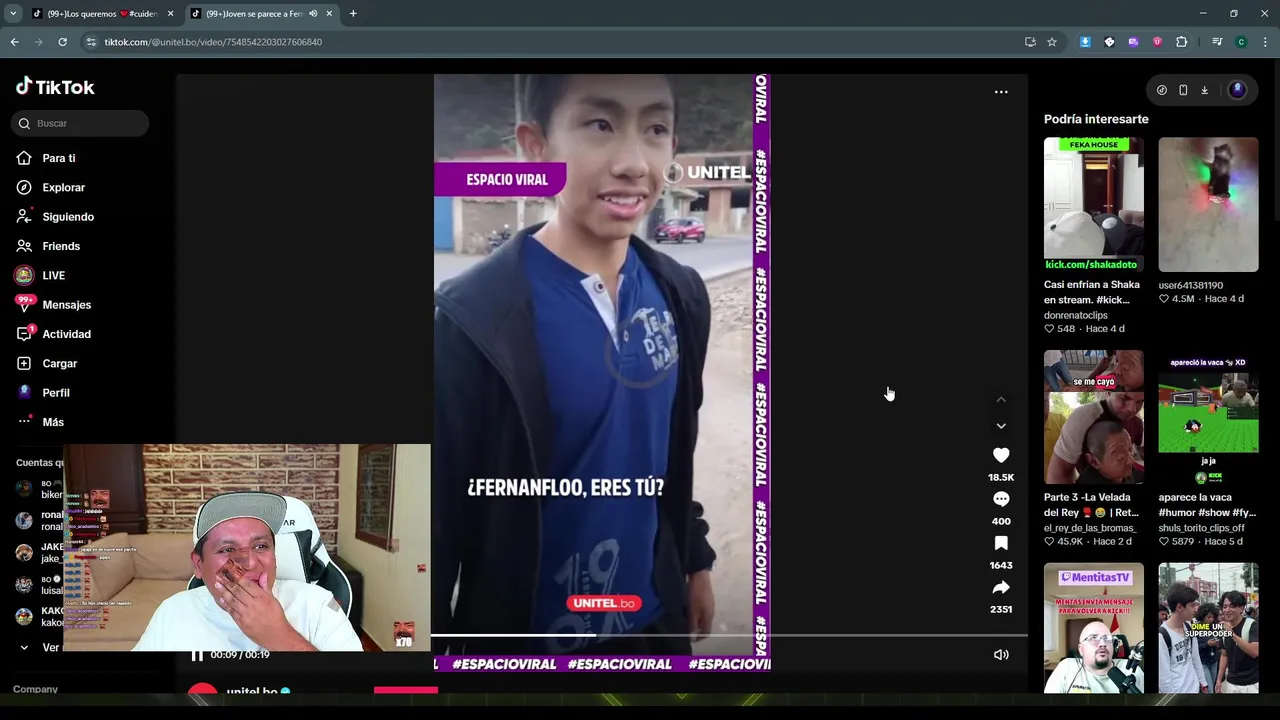Open the Chrome three-dots menu

(x=1265, y=42)
